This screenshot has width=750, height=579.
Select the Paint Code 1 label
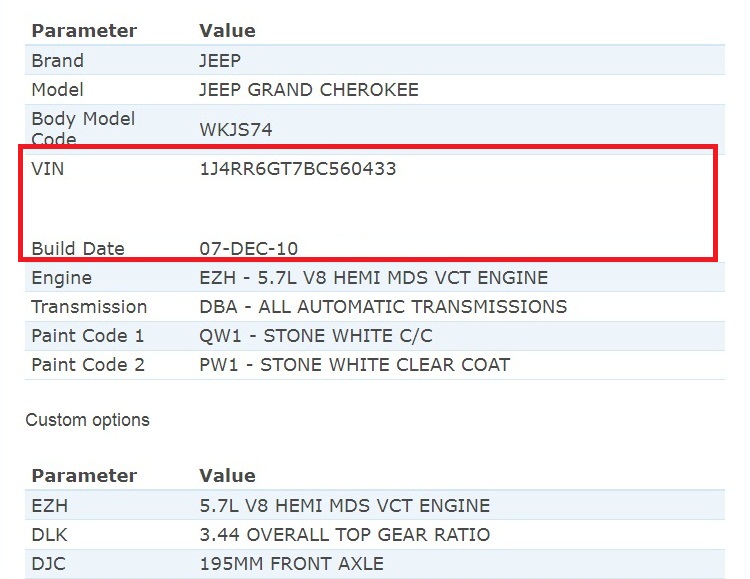tap(88, 336)
